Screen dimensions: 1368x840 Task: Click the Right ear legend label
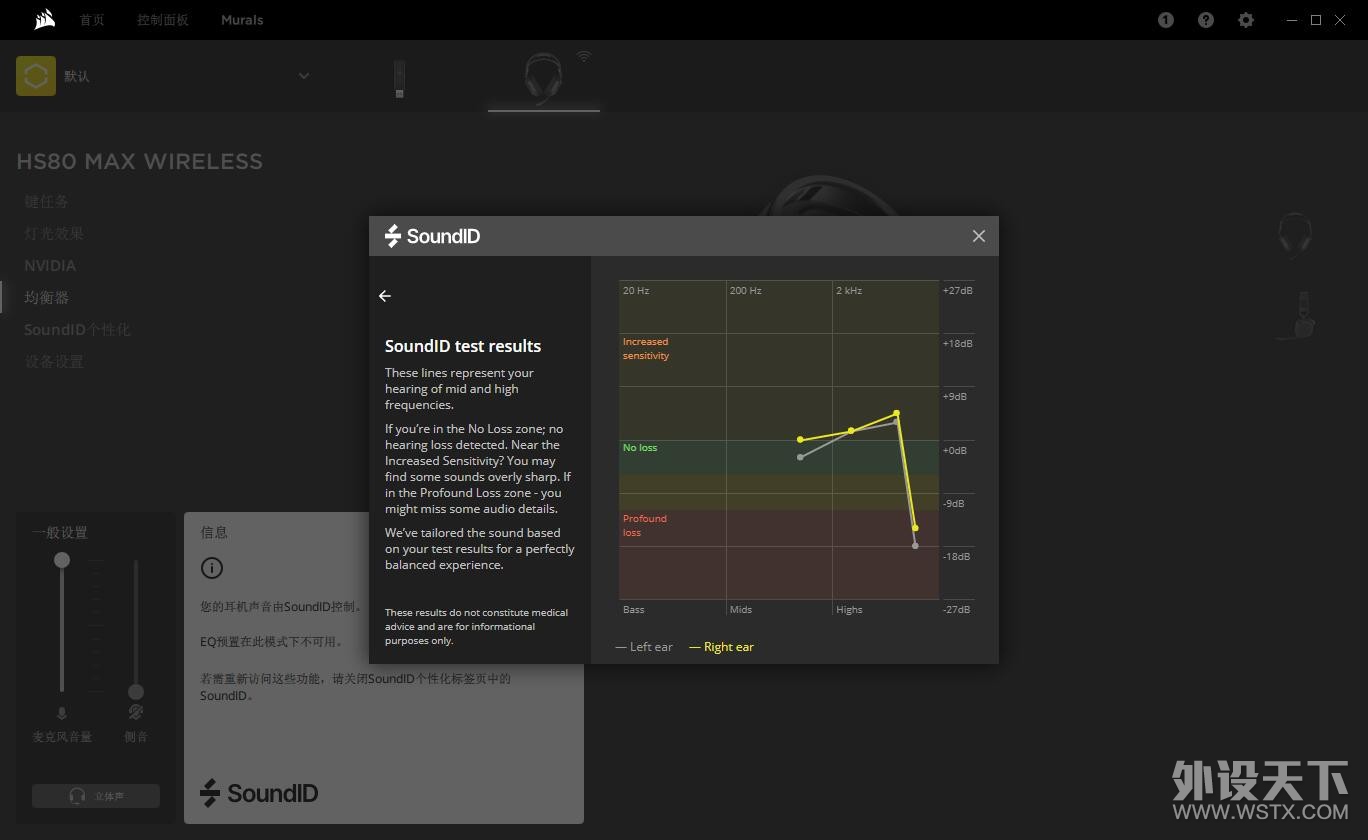(x=721, y=647)
